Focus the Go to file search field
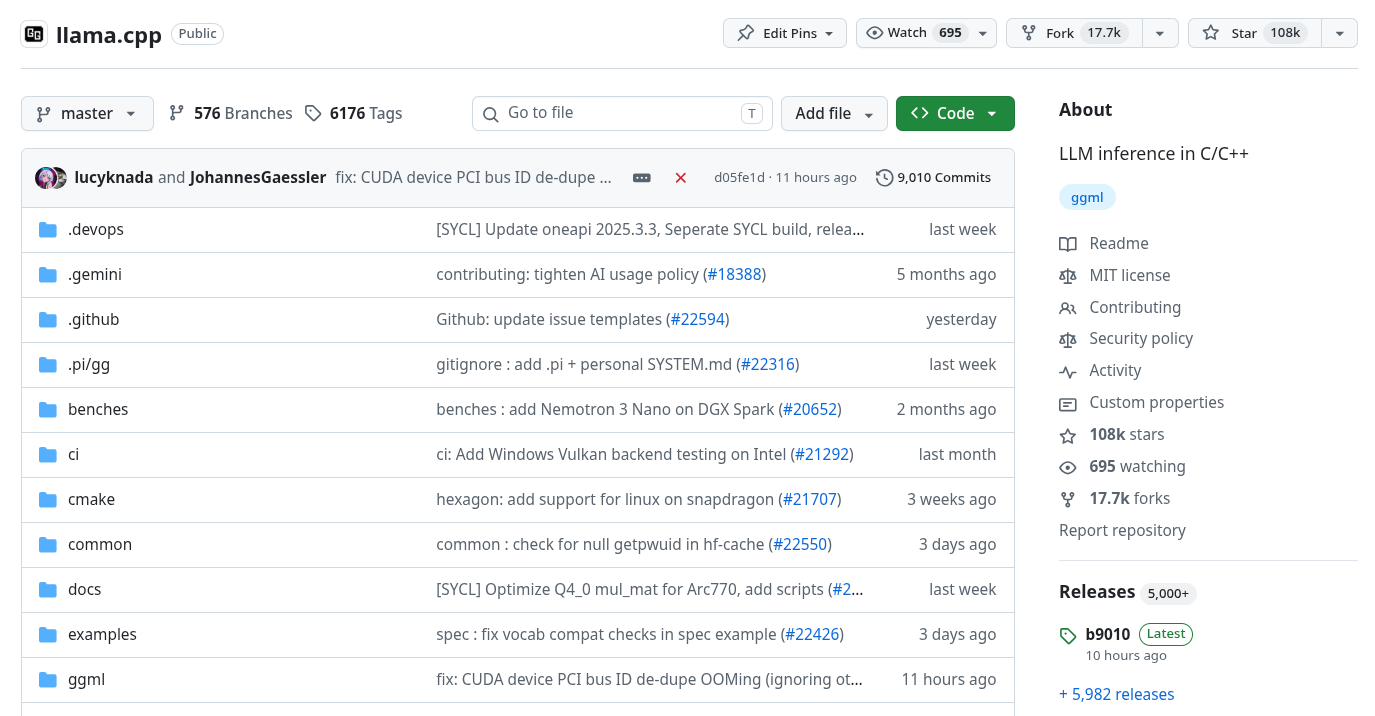 click(622, 113)
